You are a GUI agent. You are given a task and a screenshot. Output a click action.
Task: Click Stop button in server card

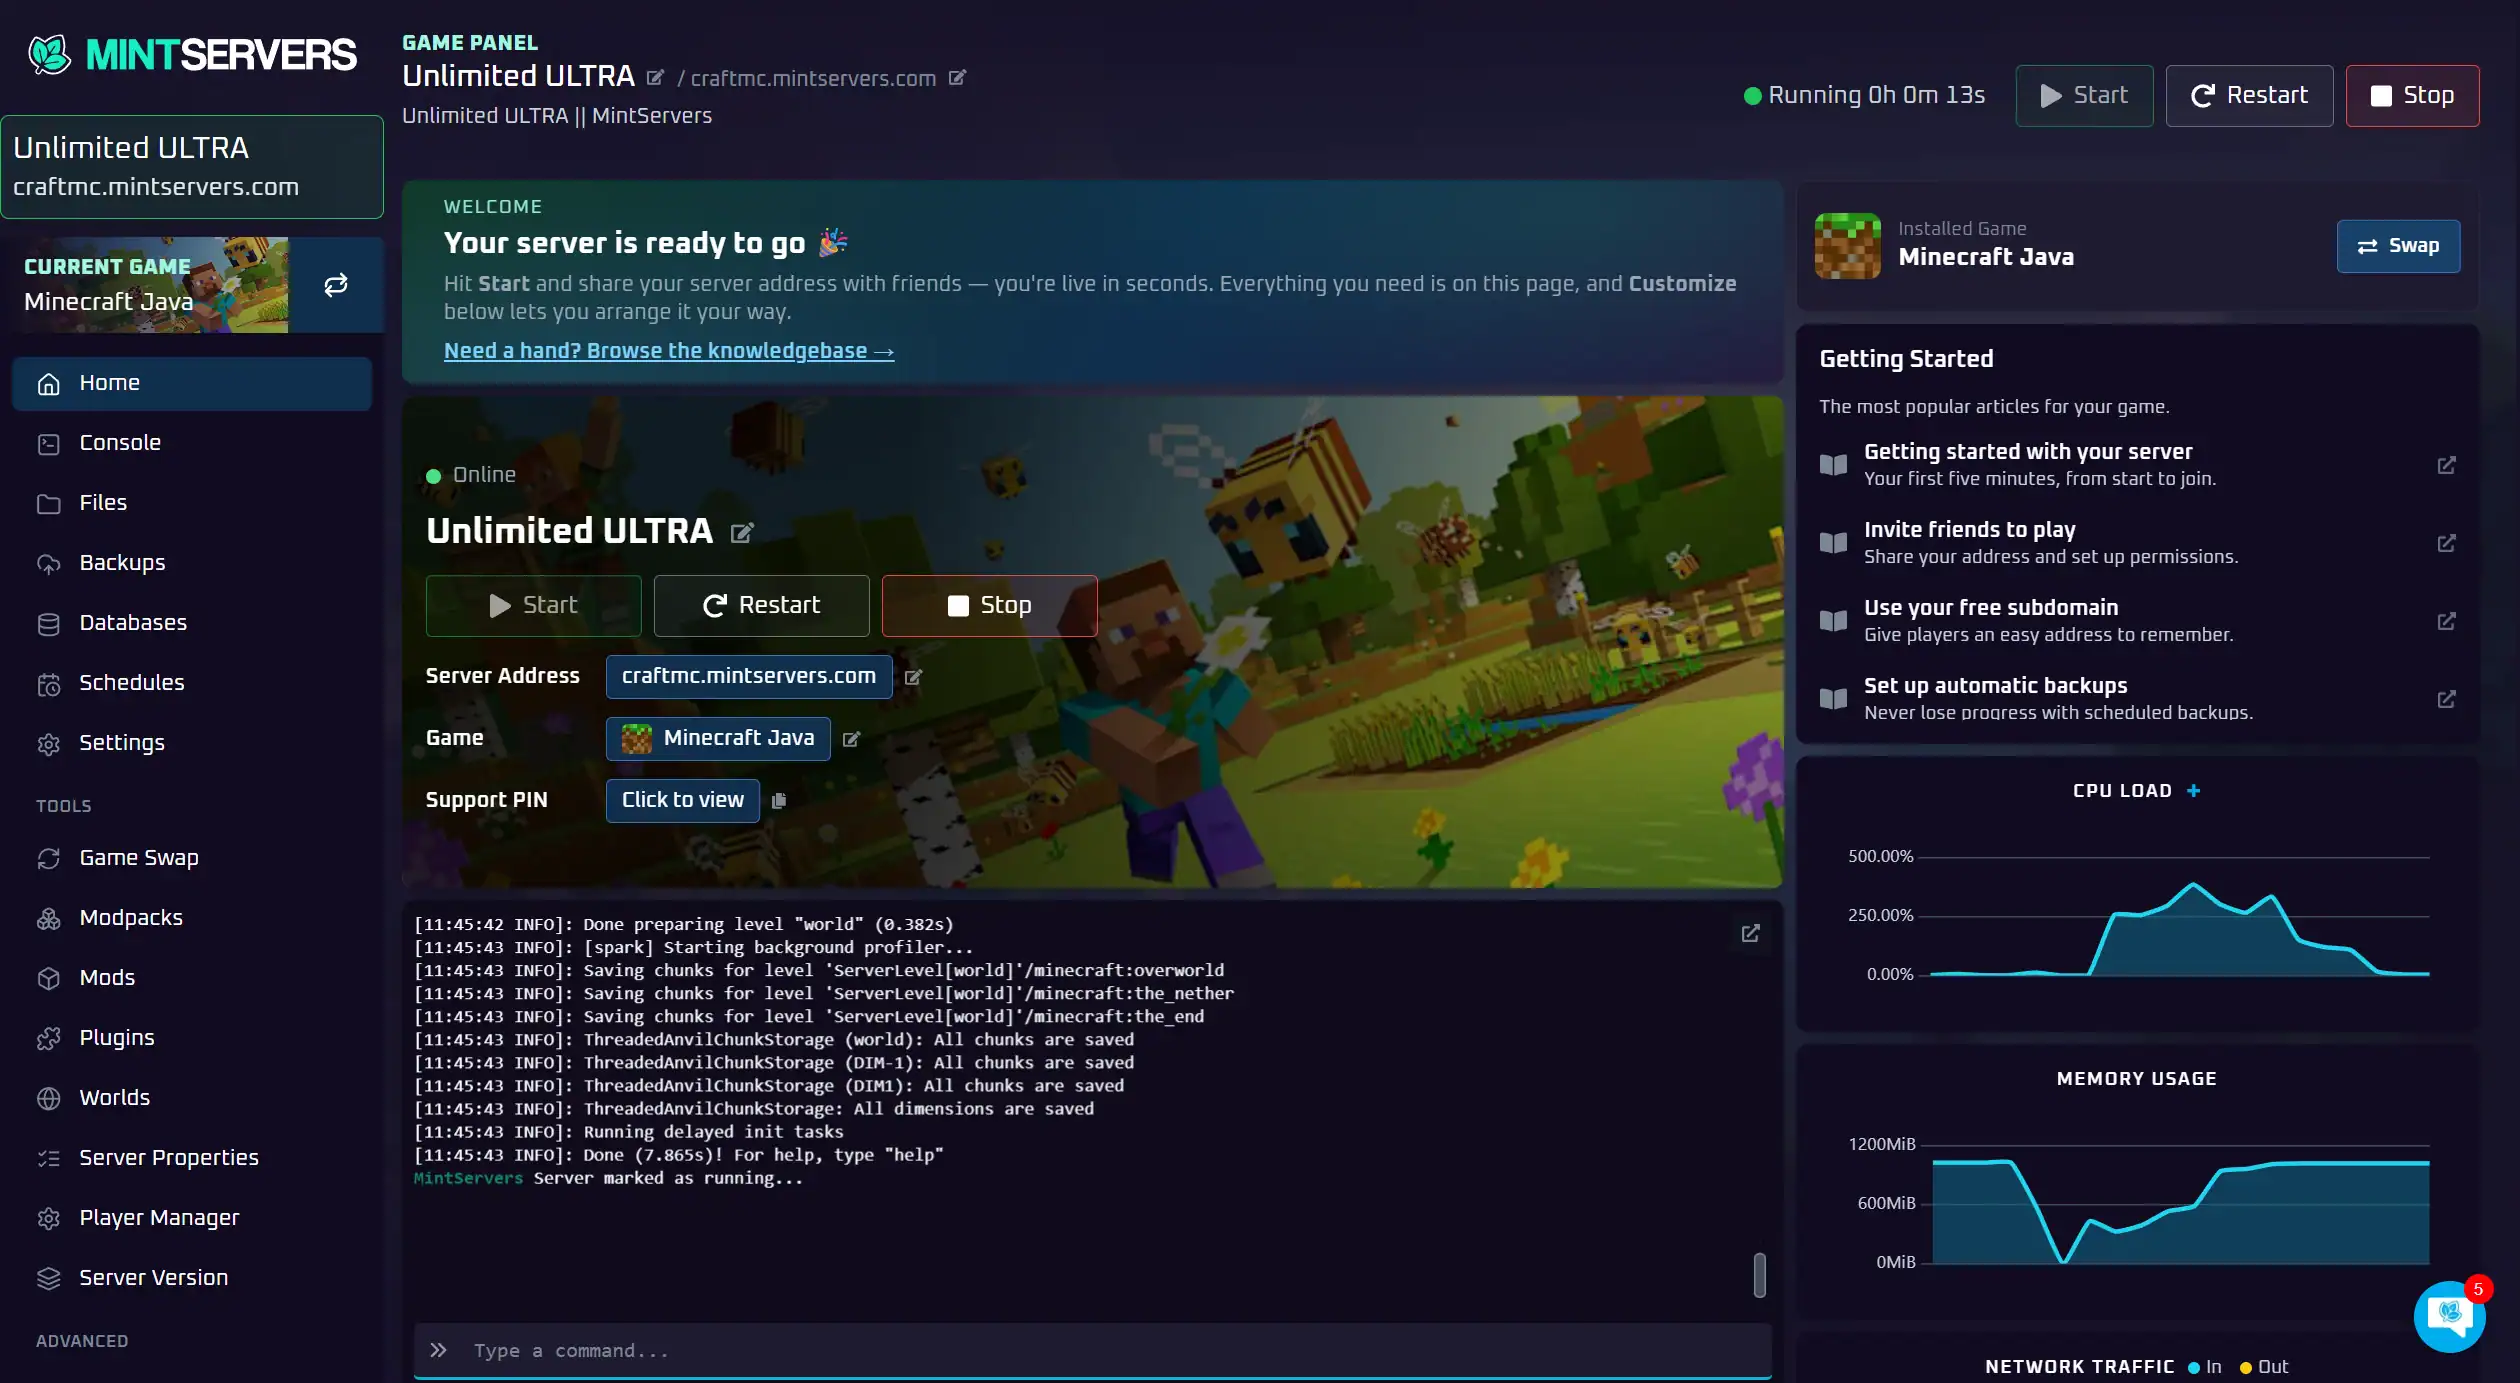tap(989, 606)
